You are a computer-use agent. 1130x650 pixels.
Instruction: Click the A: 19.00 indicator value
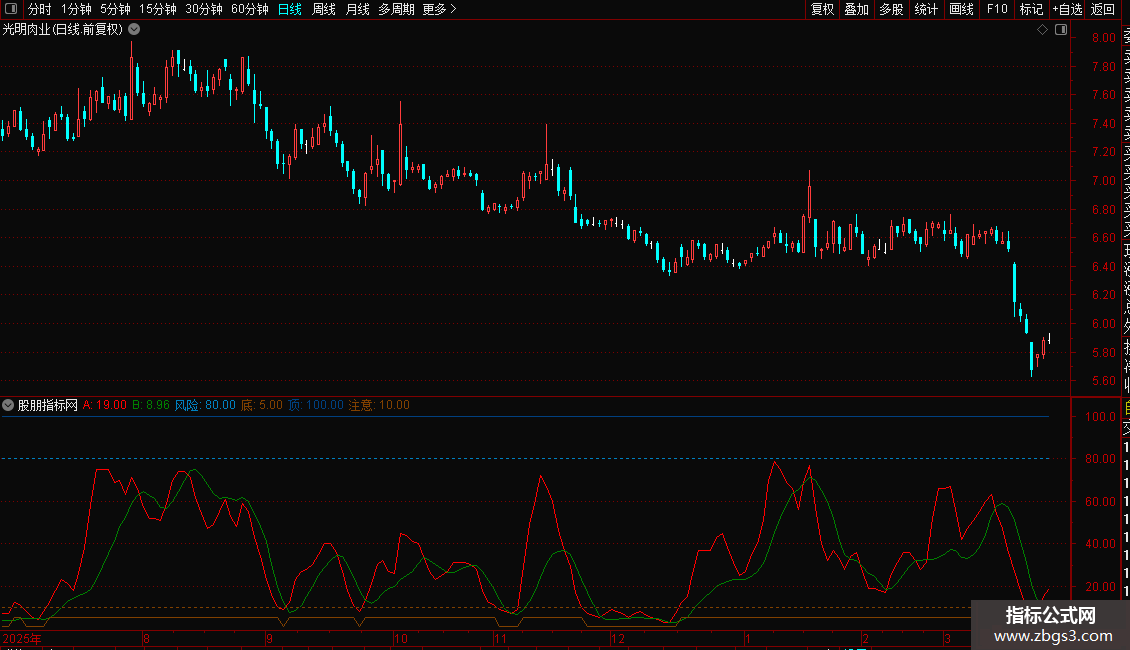(104, 405)
